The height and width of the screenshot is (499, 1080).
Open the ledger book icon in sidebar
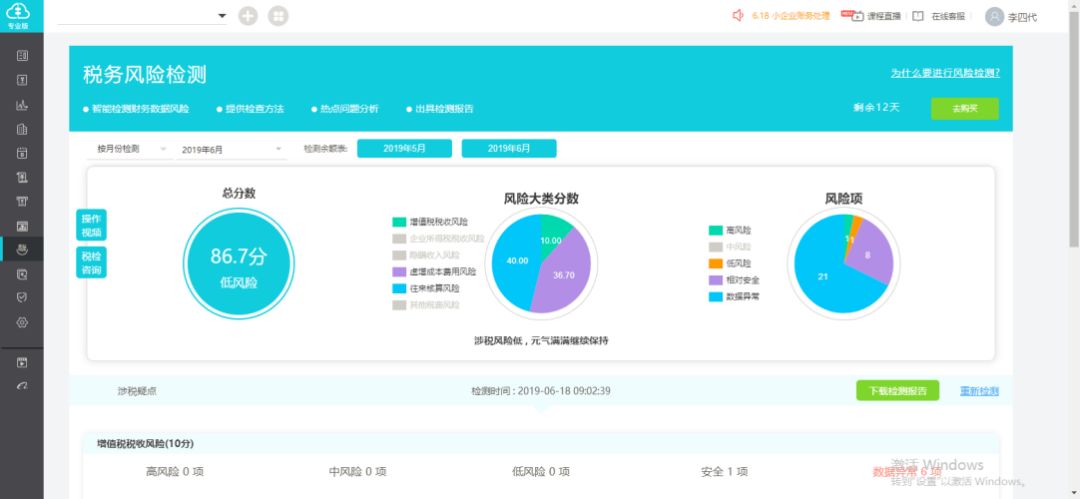(22, 56)
